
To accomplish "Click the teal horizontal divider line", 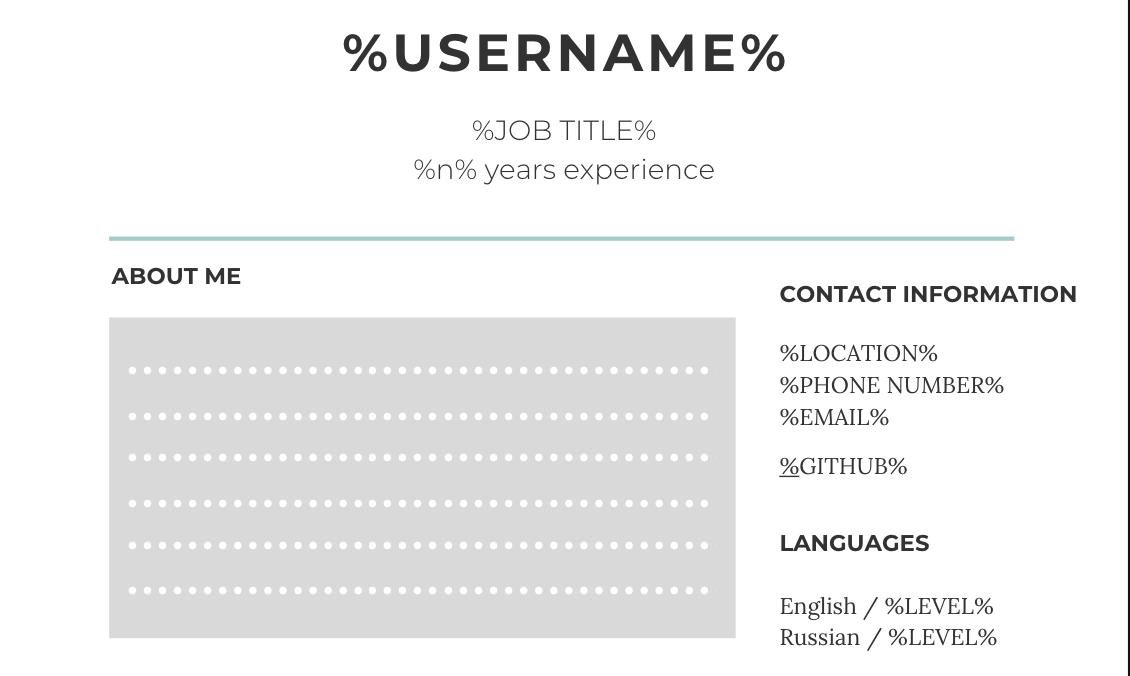I will pyautogui.click(x=561, y=239).
